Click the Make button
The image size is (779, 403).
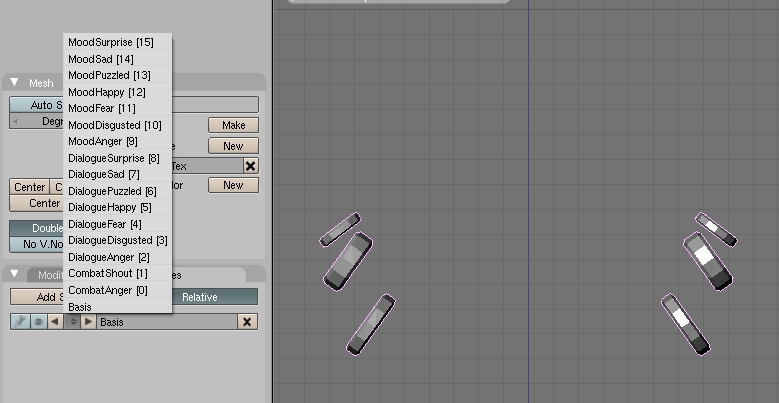pos(233,125)
